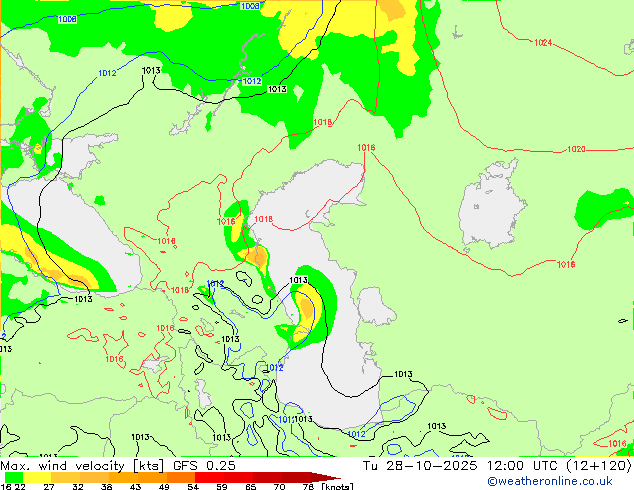Click the legend value '59'
The width and height of the screenshot is (634, 490).
click(222, 486)
